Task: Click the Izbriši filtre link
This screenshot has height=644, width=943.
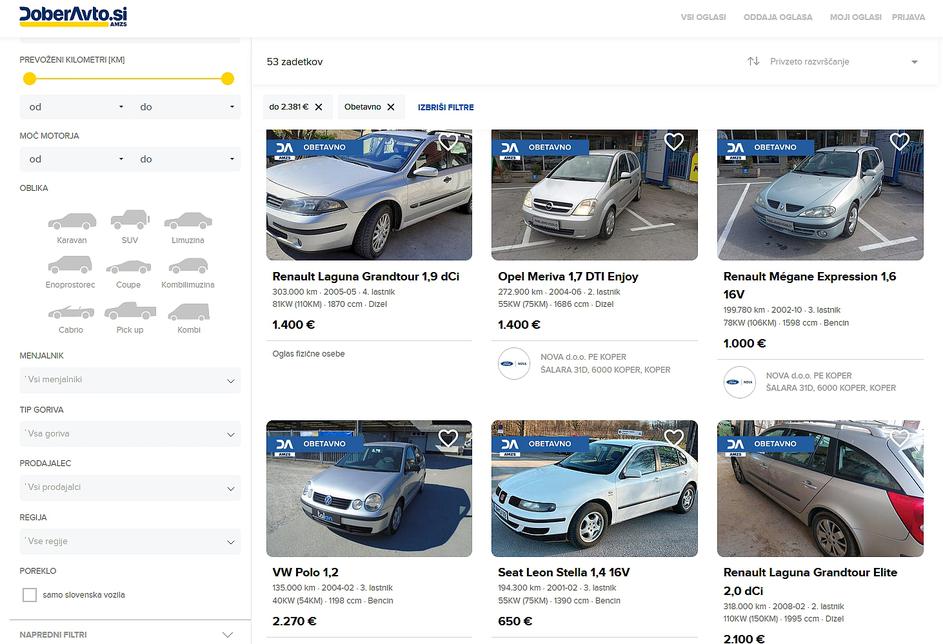Action: point(446,107)
